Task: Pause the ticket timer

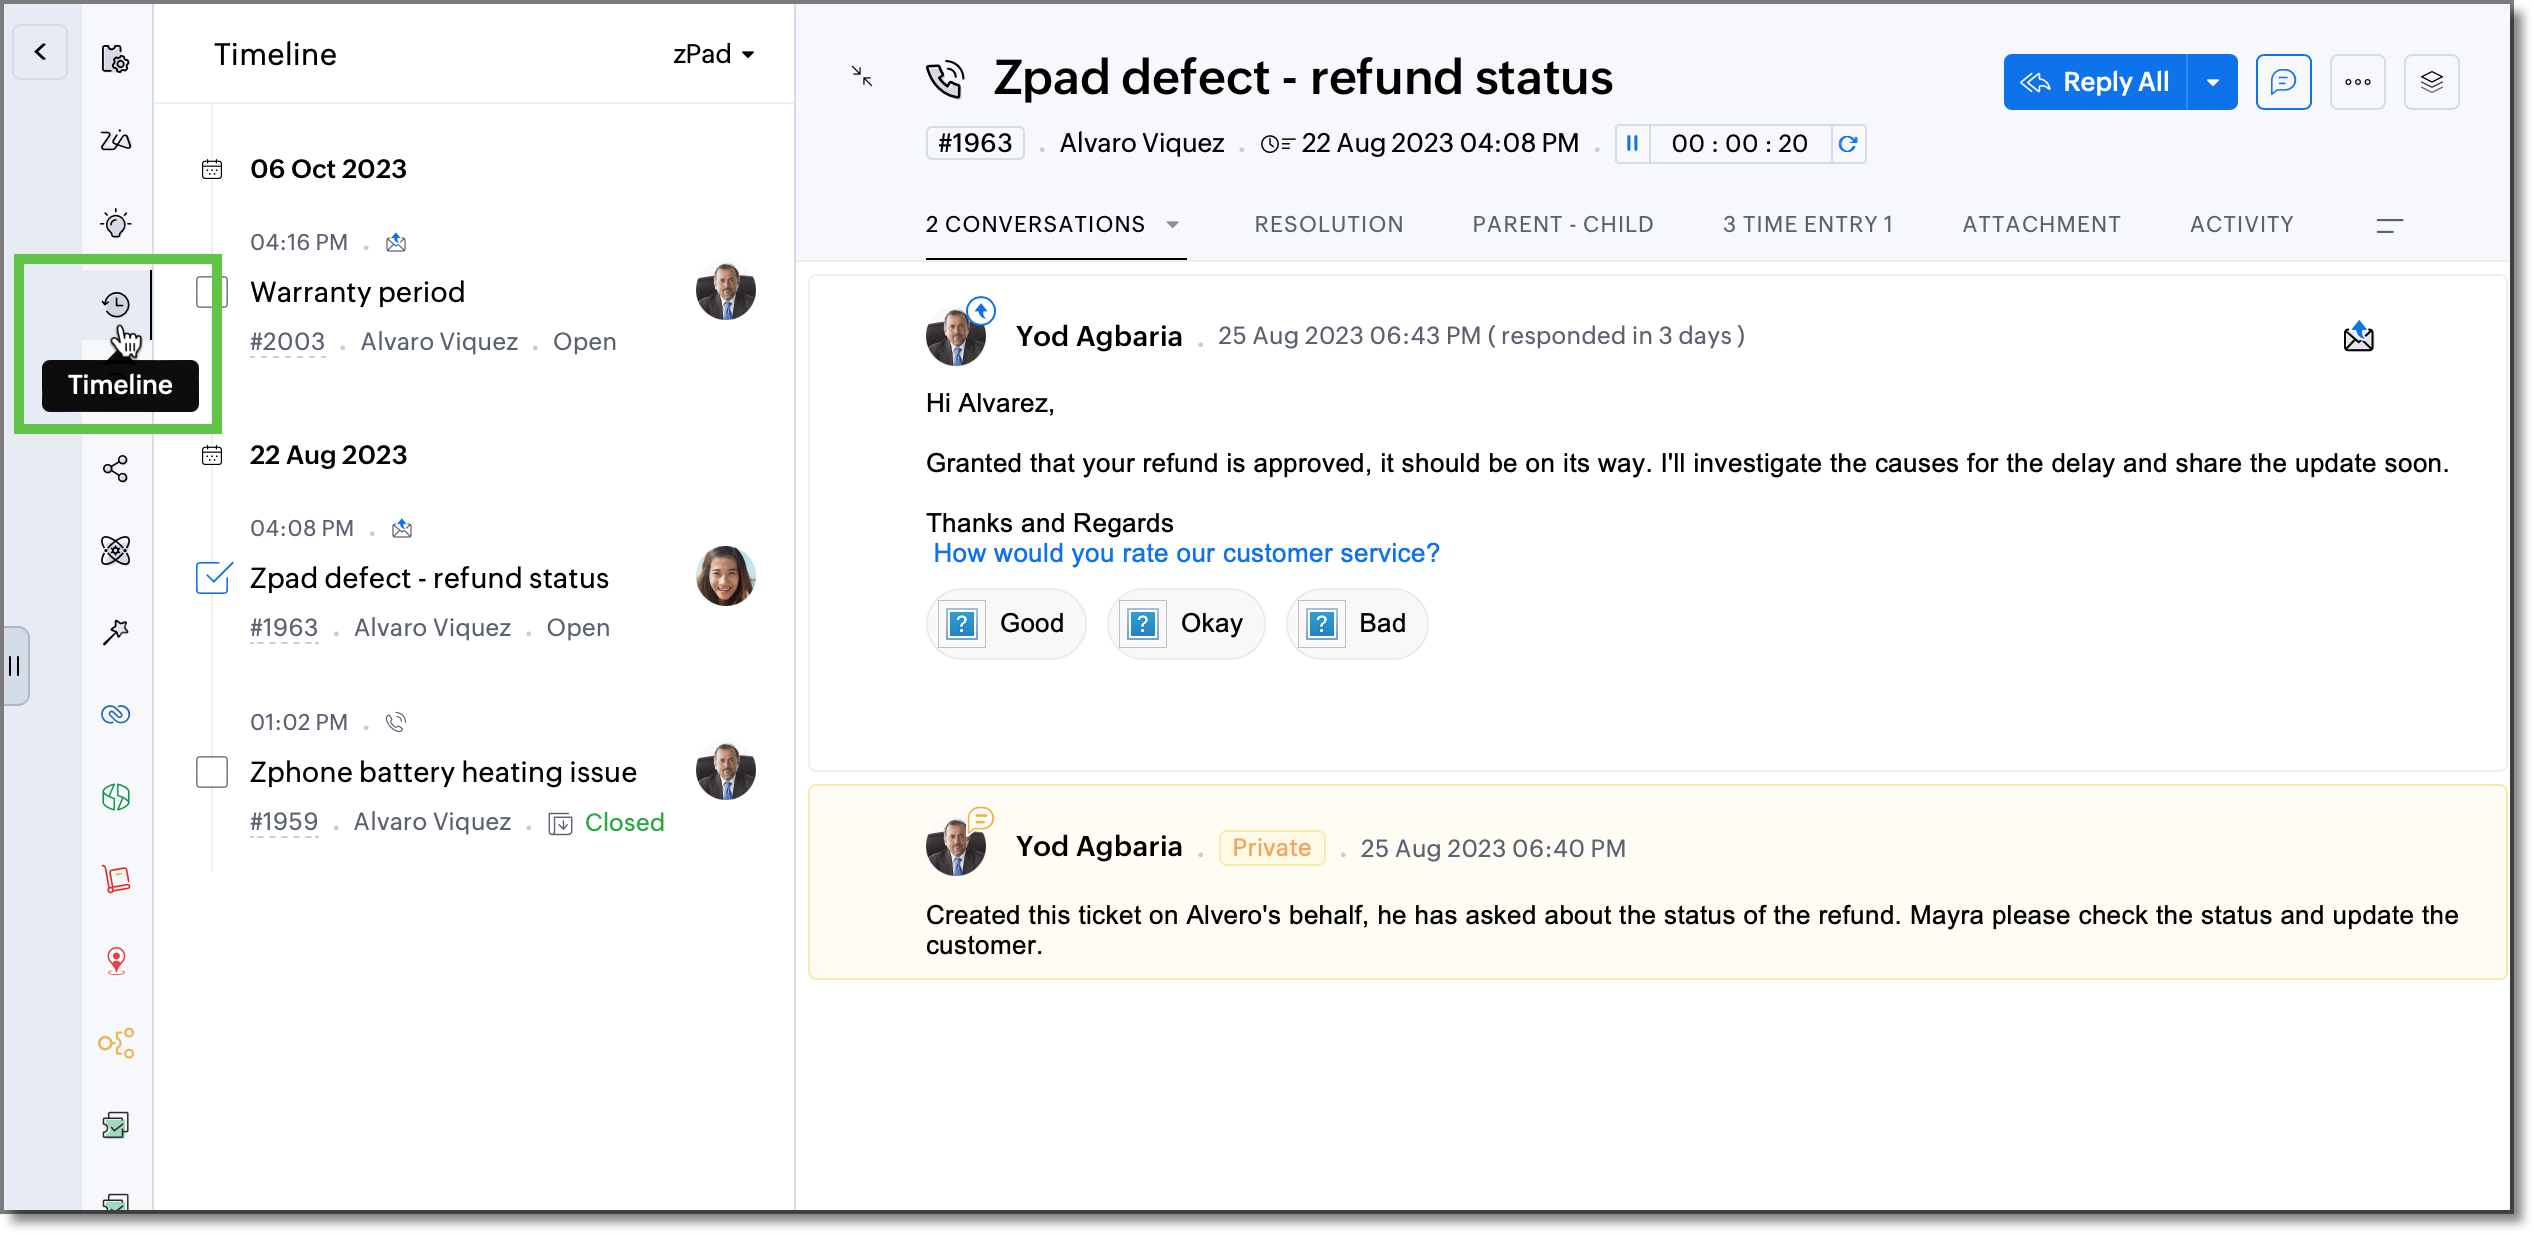Action: click(1632, 144)
